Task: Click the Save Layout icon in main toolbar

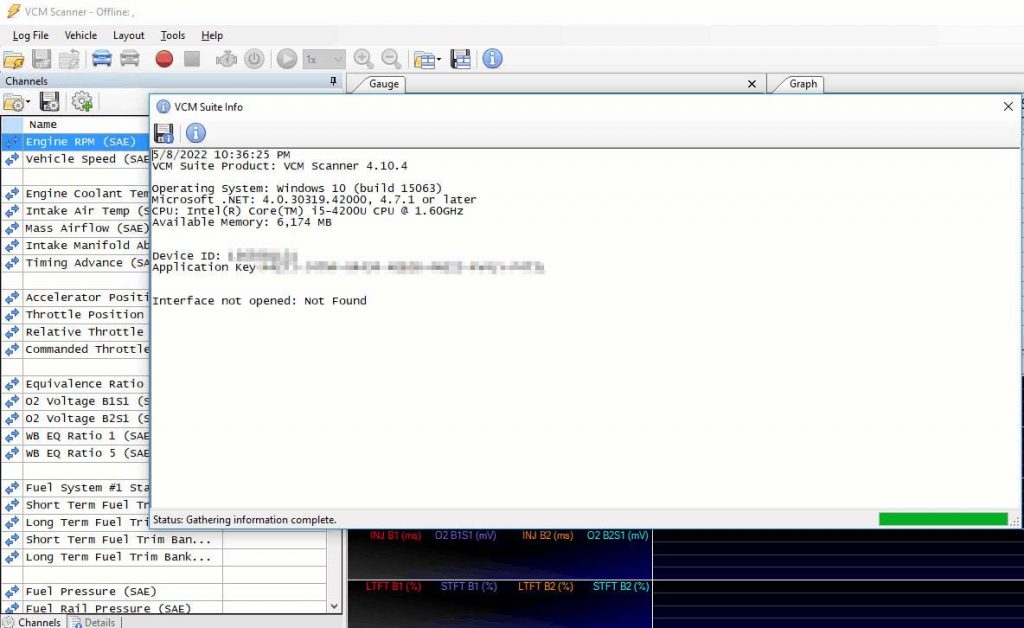Action: pyautogui.click(x=460, y=59)
